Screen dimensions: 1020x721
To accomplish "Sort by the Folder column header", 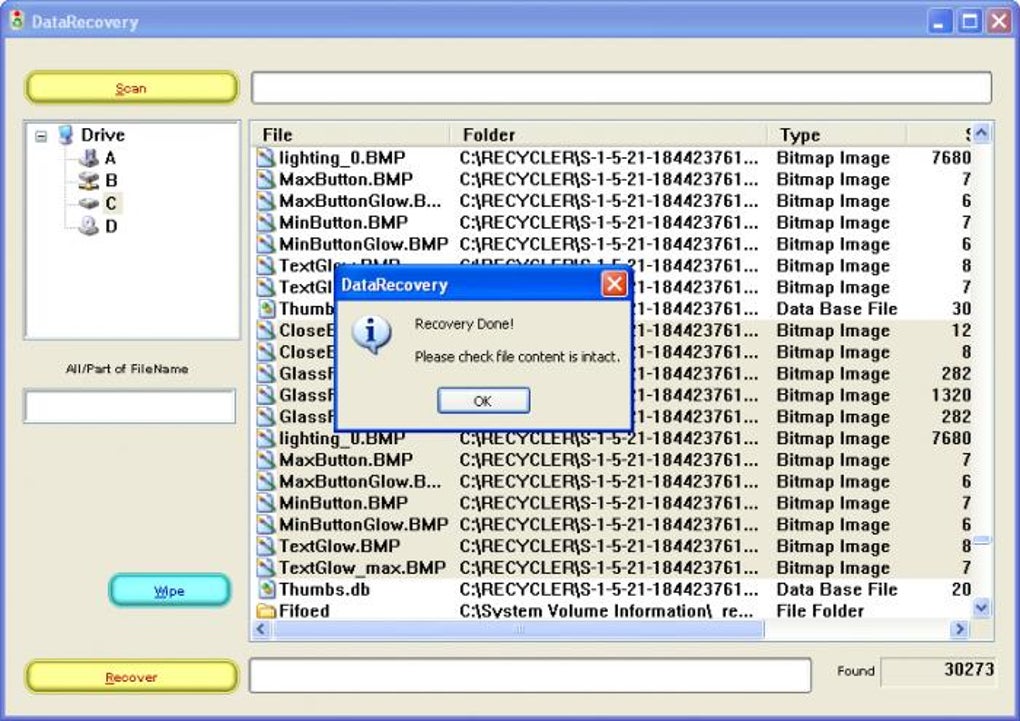I will [x=608, y=135].
